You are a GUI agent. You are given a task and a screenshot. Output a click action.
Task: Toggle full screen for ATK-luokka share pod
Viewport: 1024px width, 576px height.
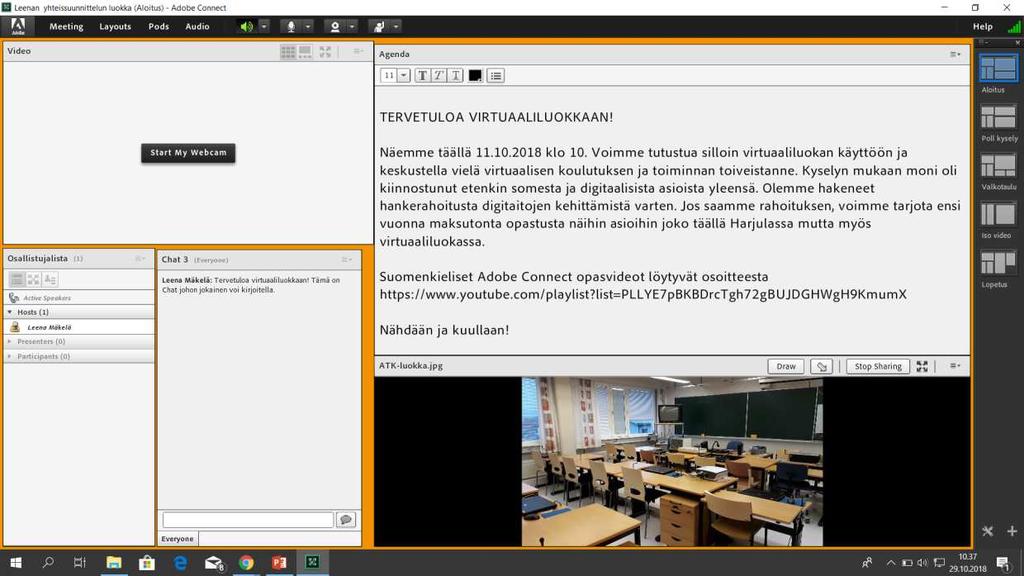coord(922,366)
